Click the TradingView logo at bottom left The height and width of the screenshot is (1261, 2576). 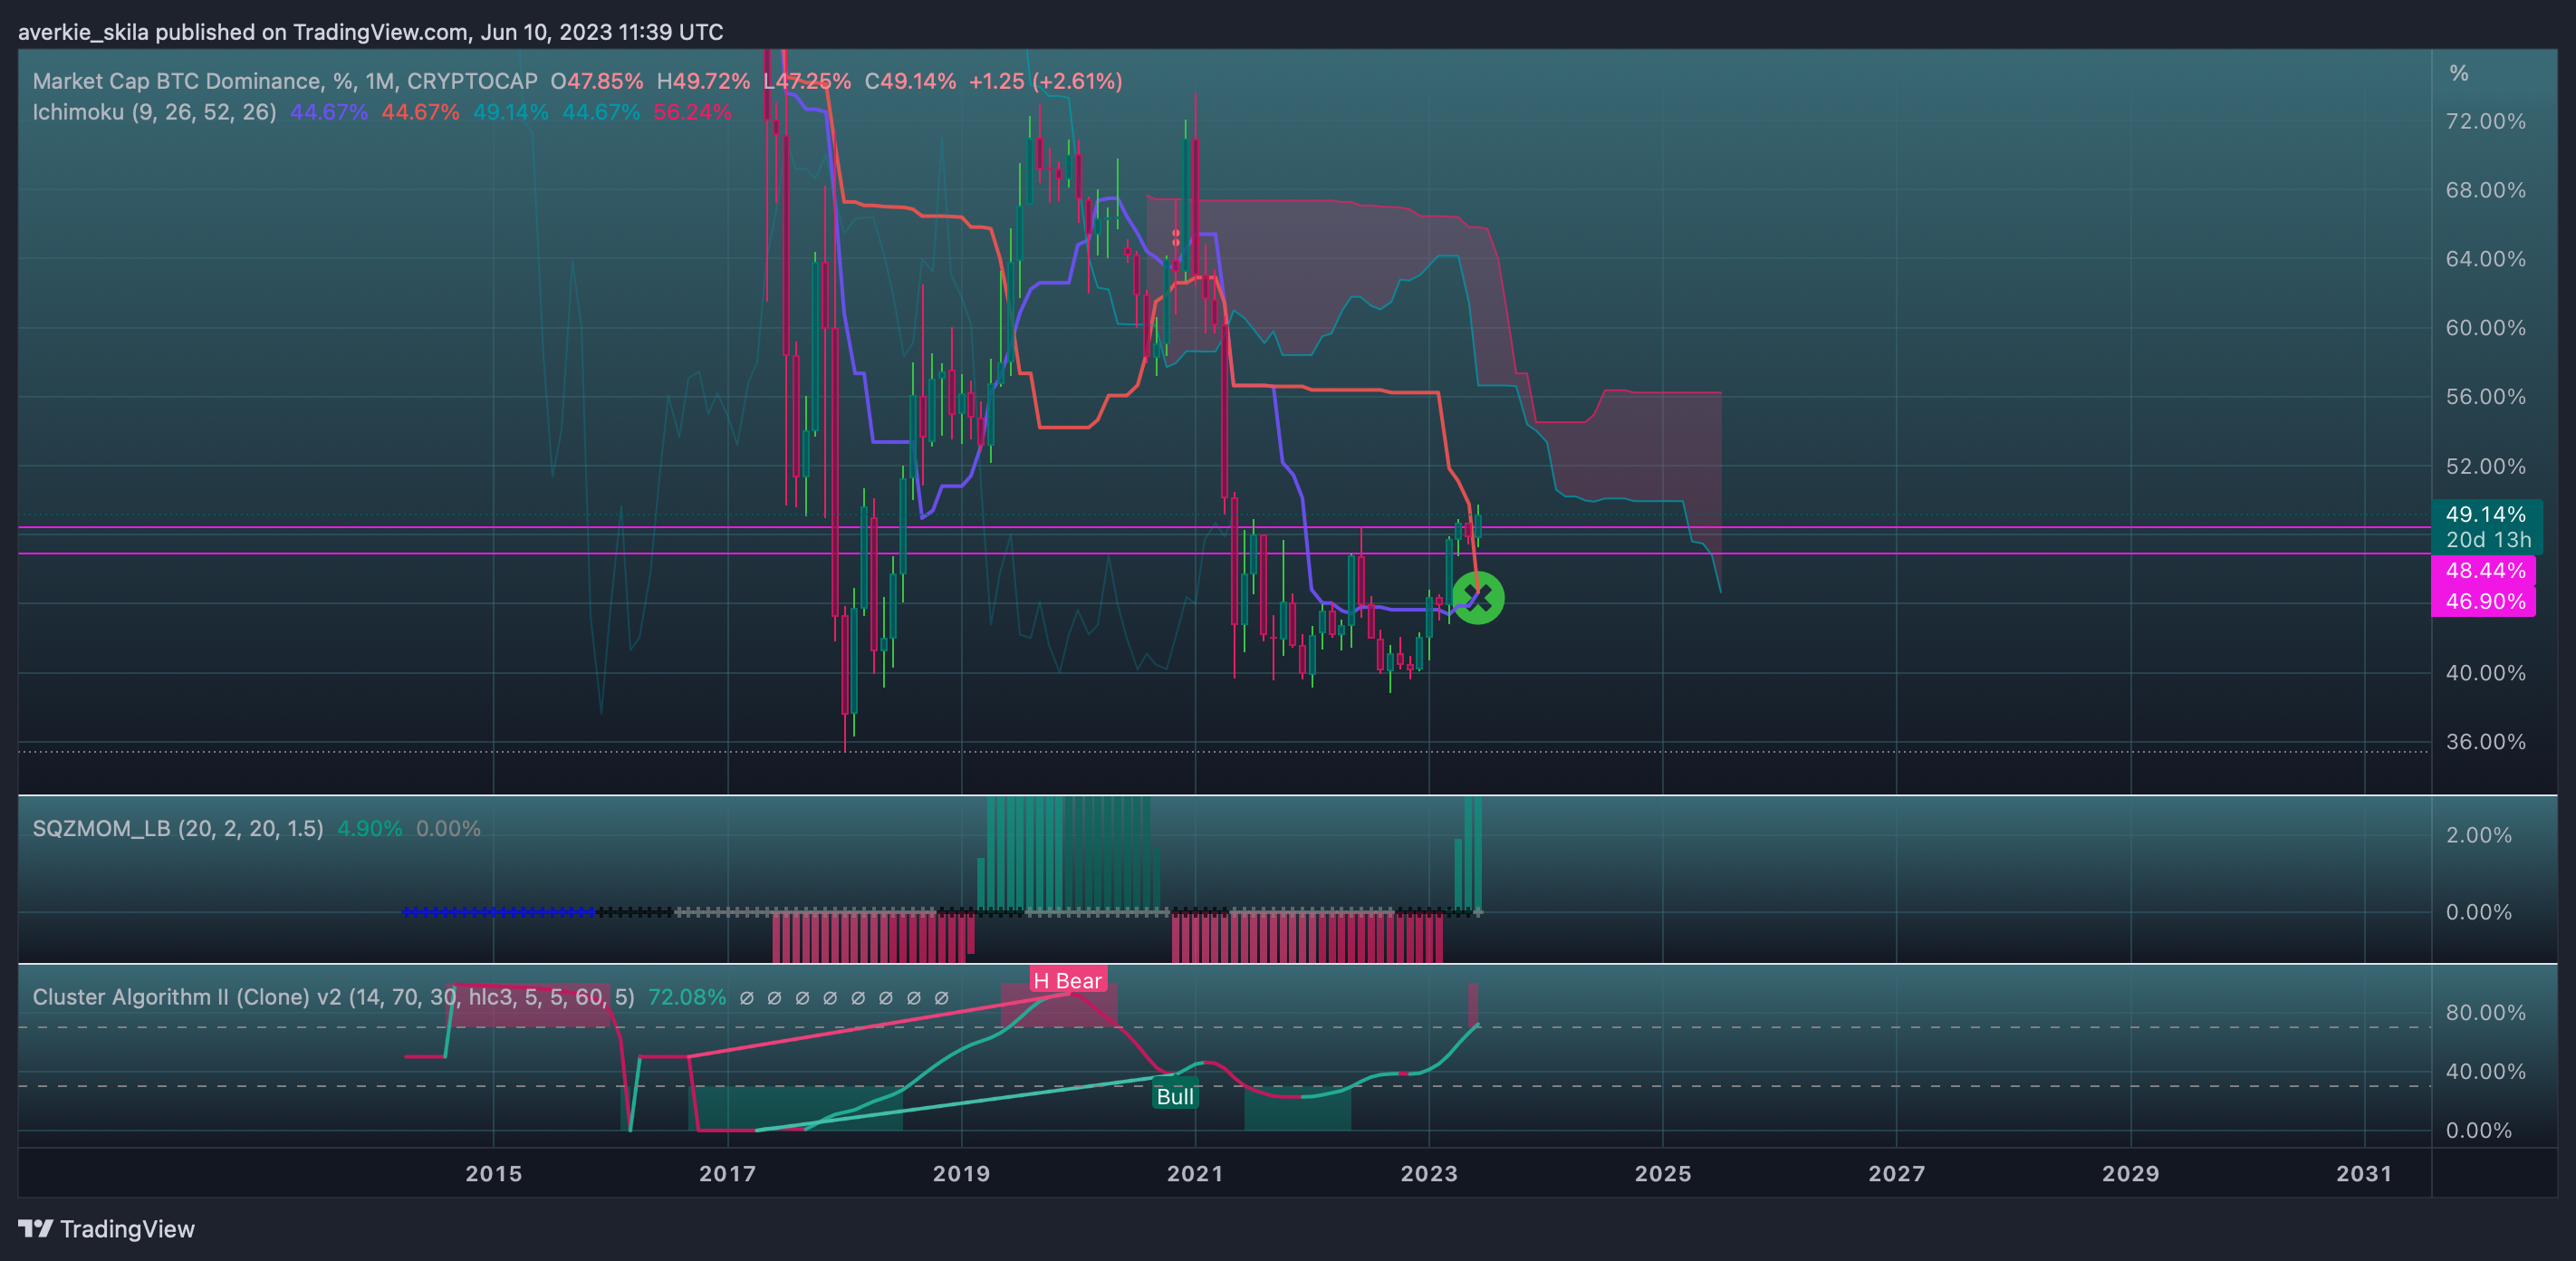[106, 1229]
